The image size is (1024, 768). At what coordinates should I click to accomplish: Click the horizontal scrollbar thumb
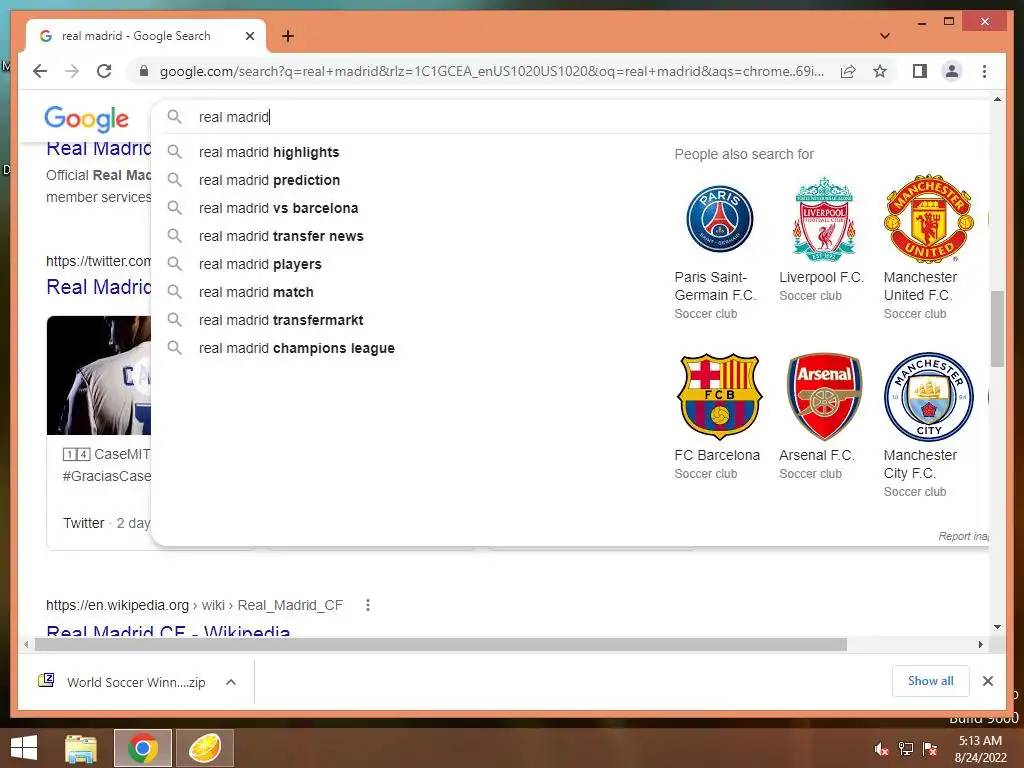(x=441, y=645)
